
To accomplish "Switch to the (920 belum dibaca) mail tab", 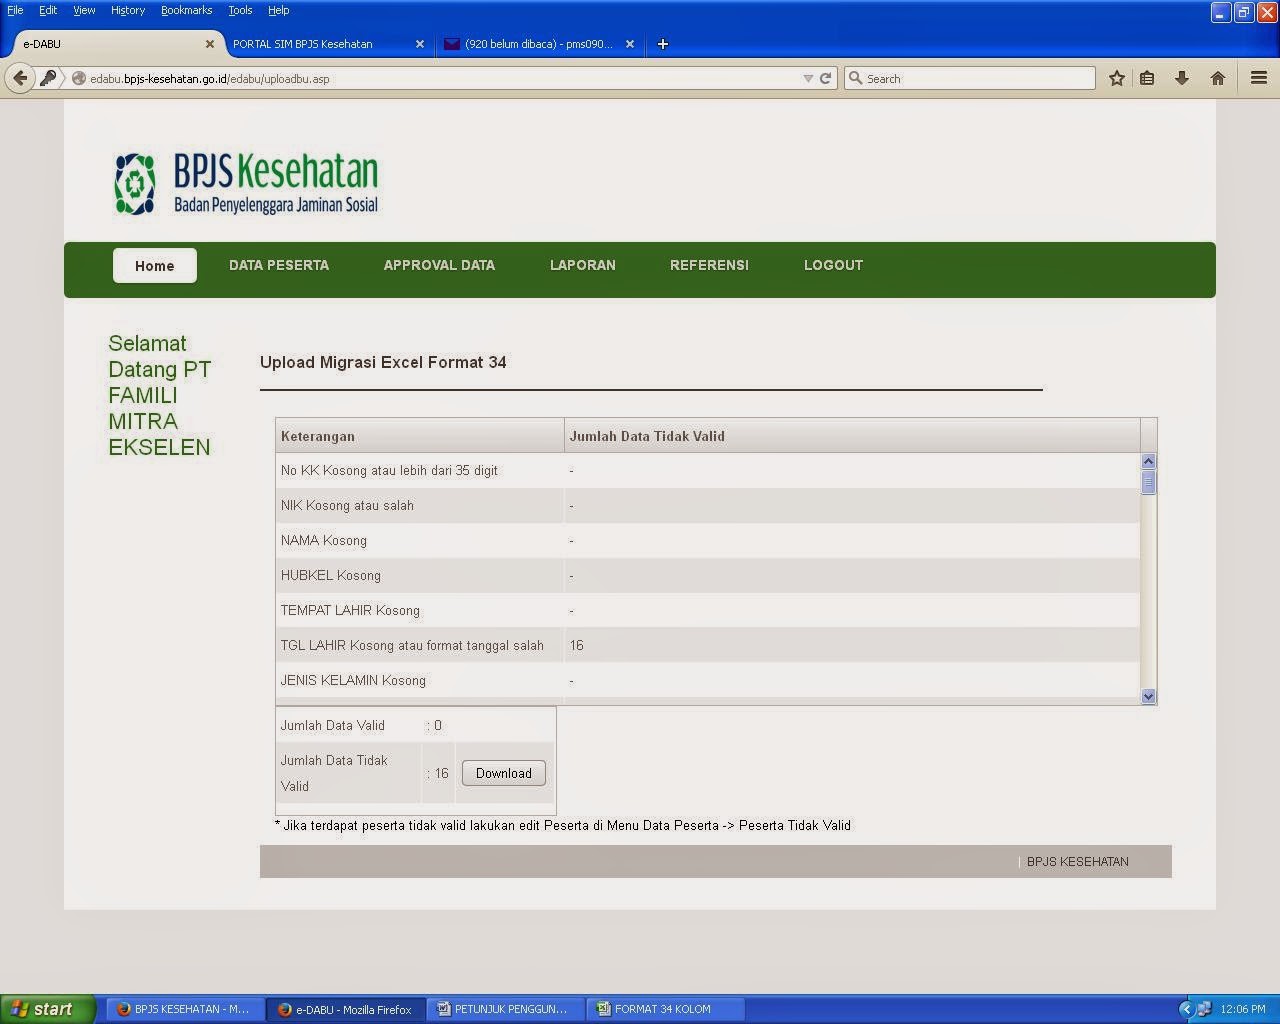I will 538,44.
